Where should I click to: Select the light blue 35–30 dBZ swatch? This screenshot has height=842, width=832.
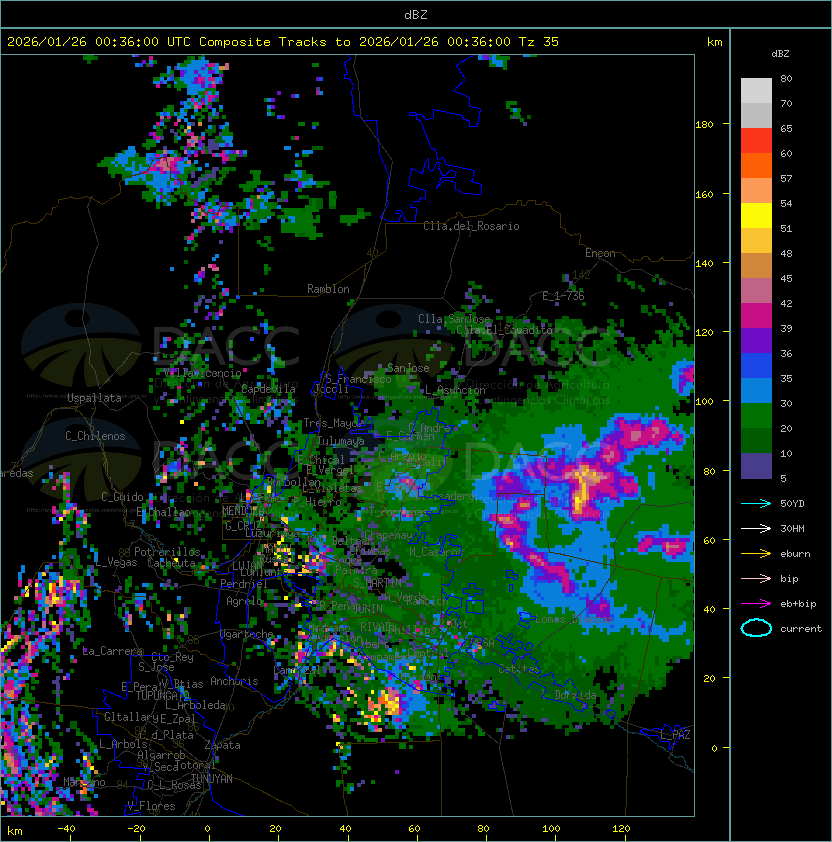coord(756,390)
